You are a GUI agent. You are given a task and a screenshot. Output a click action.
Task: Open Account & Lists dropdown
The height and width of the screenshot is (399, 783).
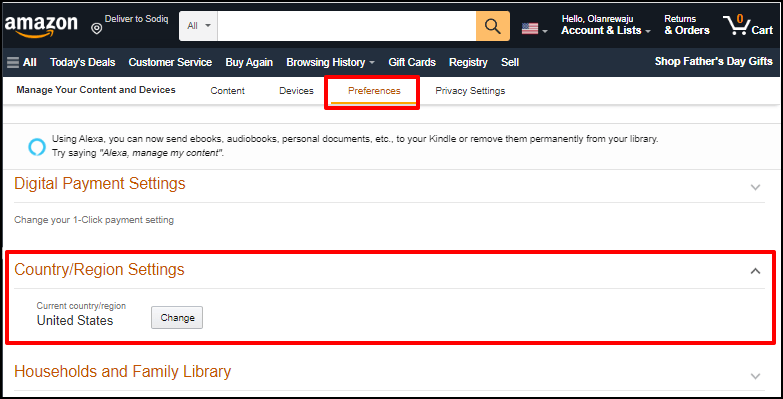pyautogui.click(x=606, y=25)
